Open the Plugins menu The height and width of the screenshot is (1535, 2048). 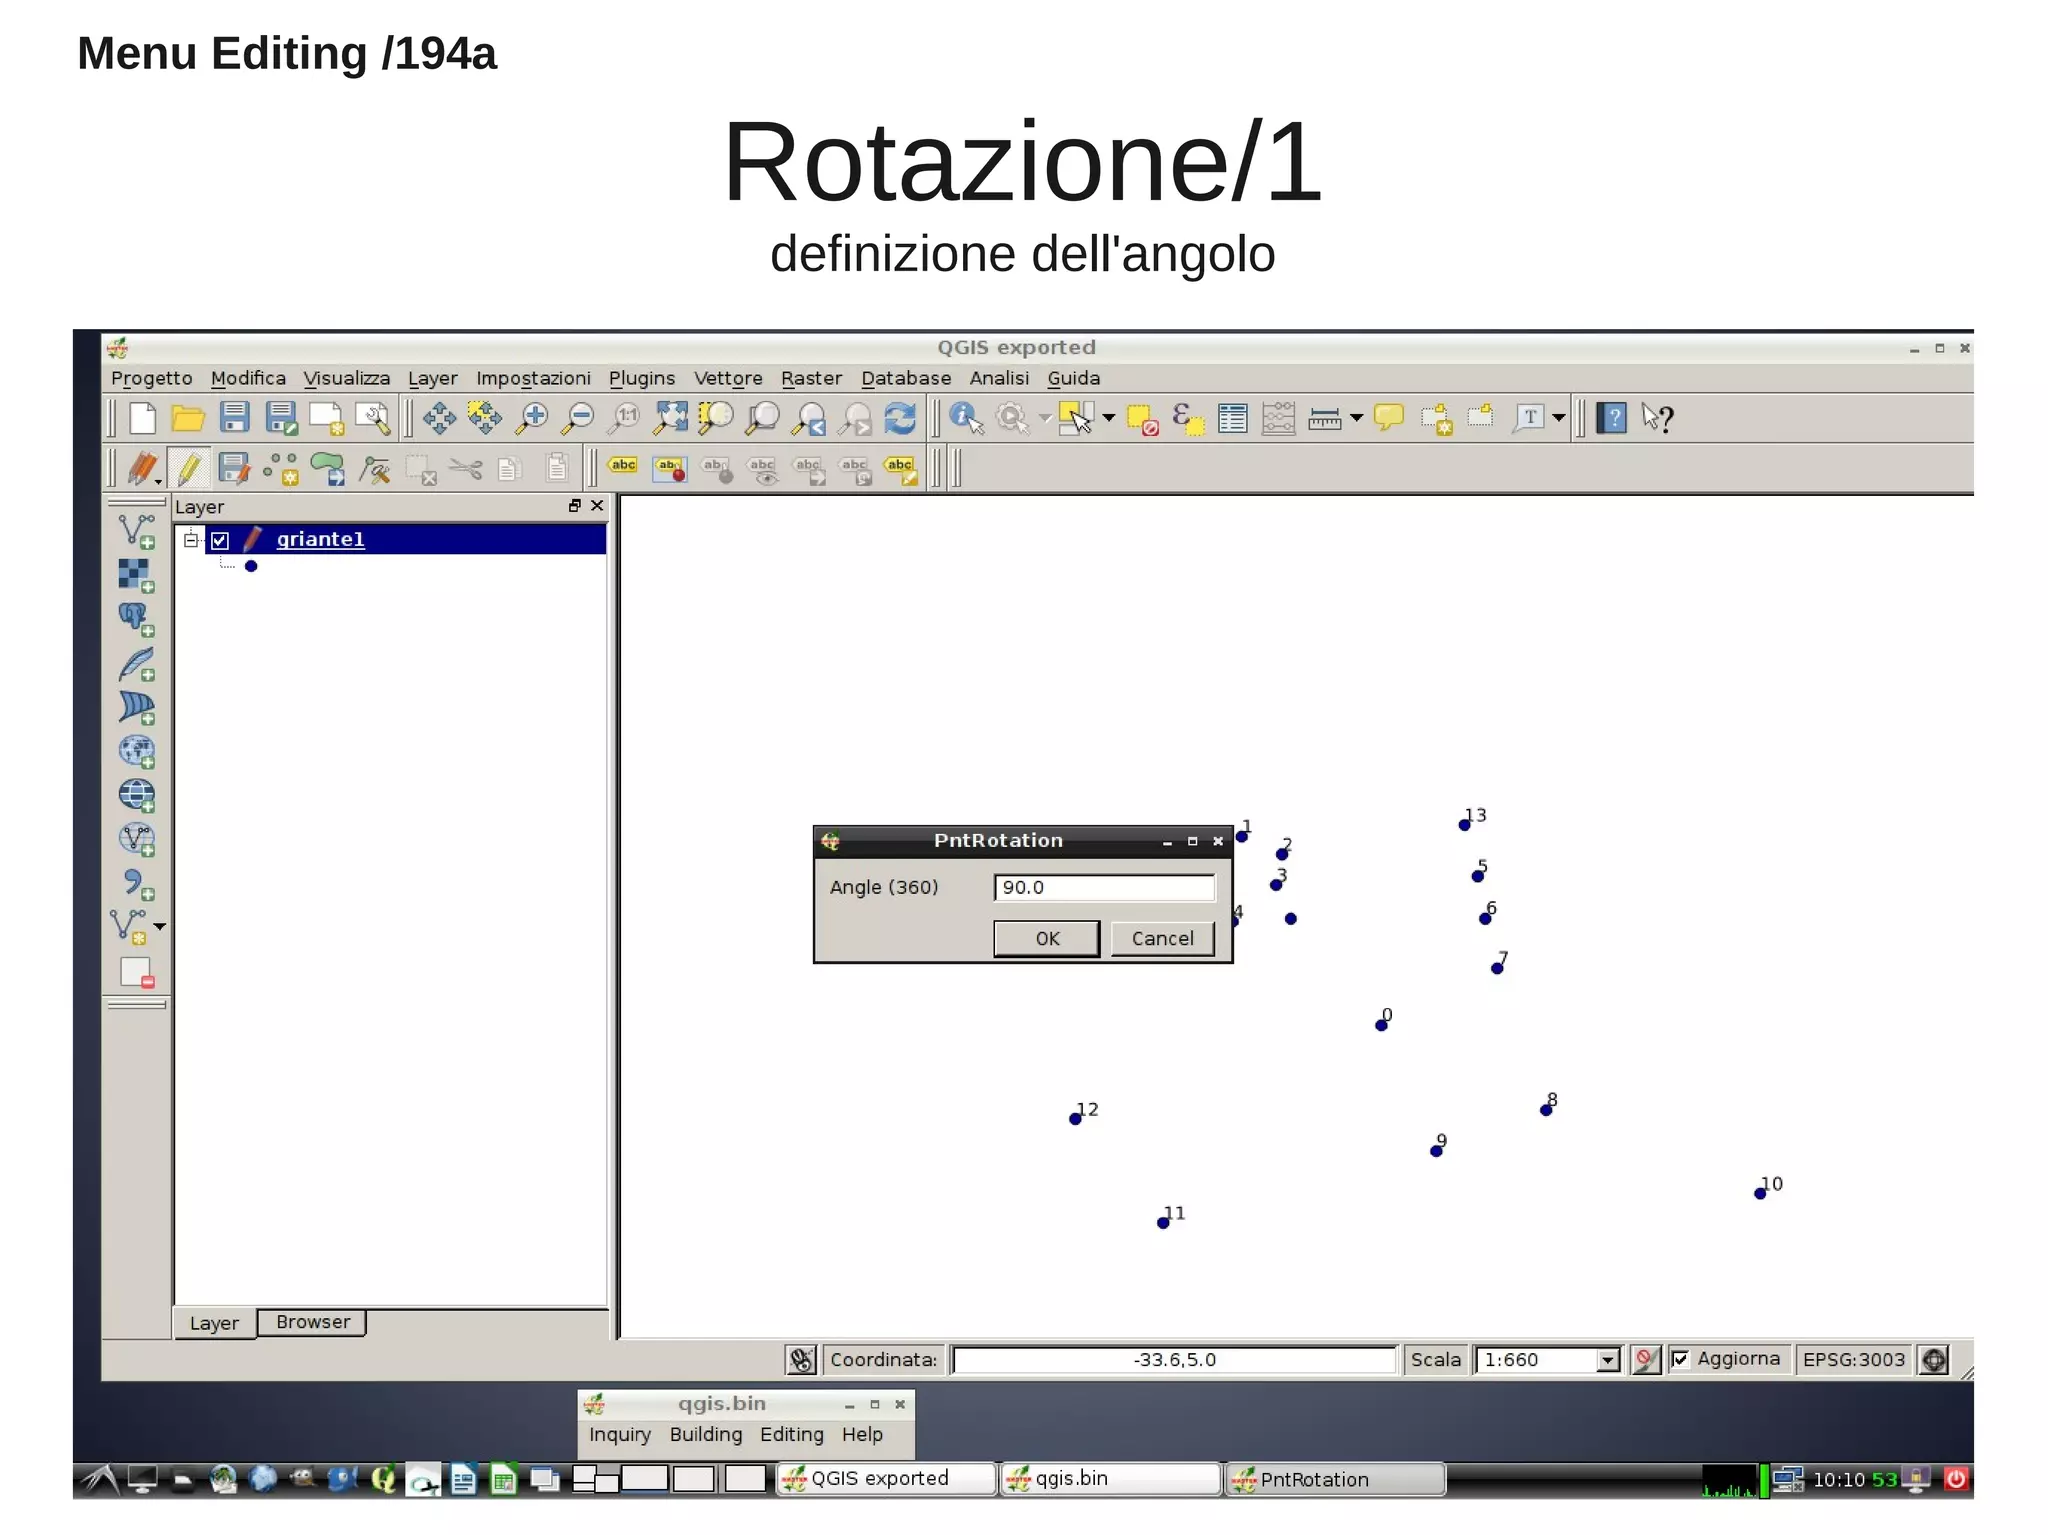[642, 378]
